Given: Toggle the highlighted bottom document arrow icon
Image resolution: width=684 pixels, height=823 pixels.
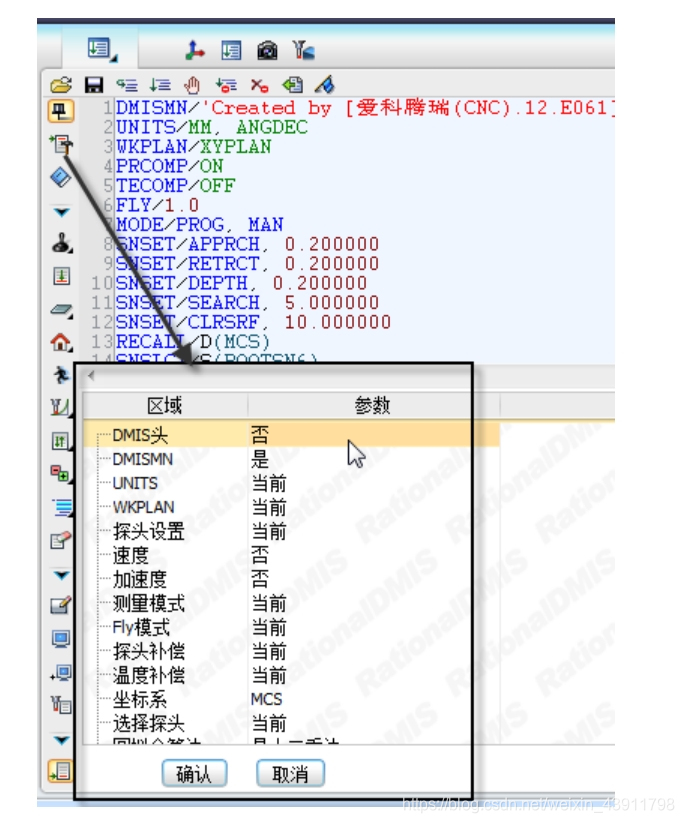Looking at the screenshot, I should pyautogui.click(x=60, y=772).
